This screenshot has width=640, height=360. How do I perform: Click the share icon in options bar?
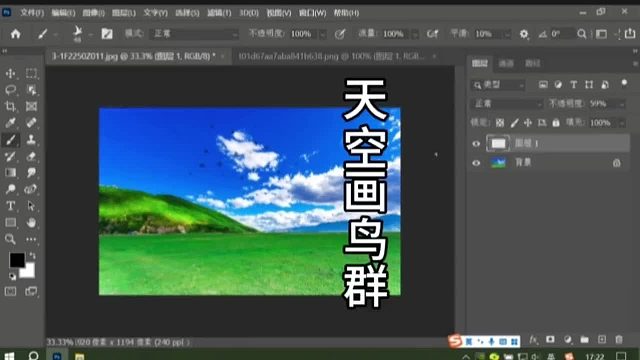click(x=630, y=33)
